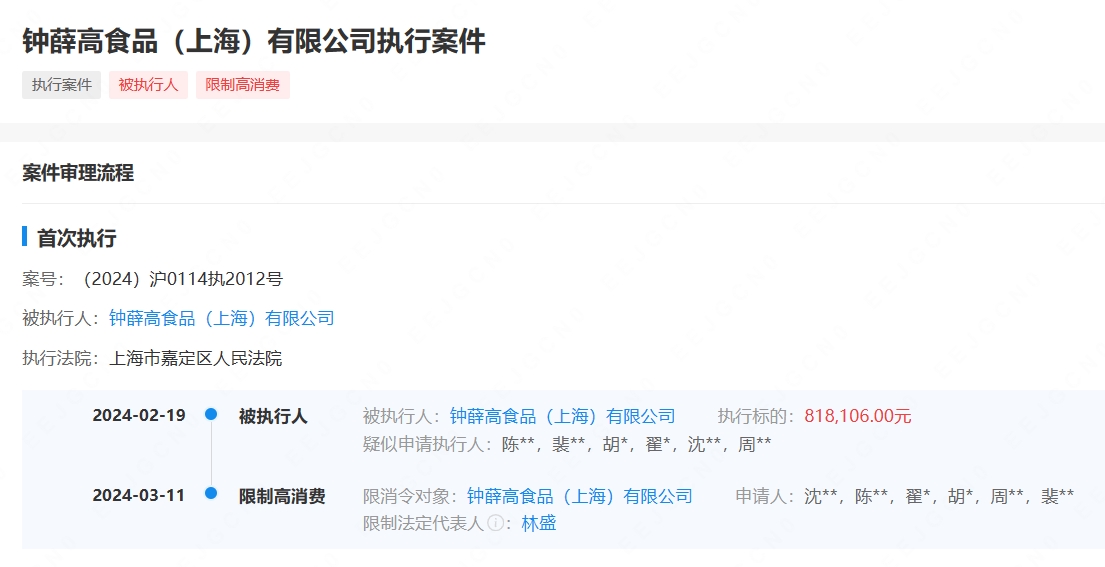The image size is (1105, 567).
Task: Open the 被执行人 company link under 首次执行
Action: click(x=222, y=318)
